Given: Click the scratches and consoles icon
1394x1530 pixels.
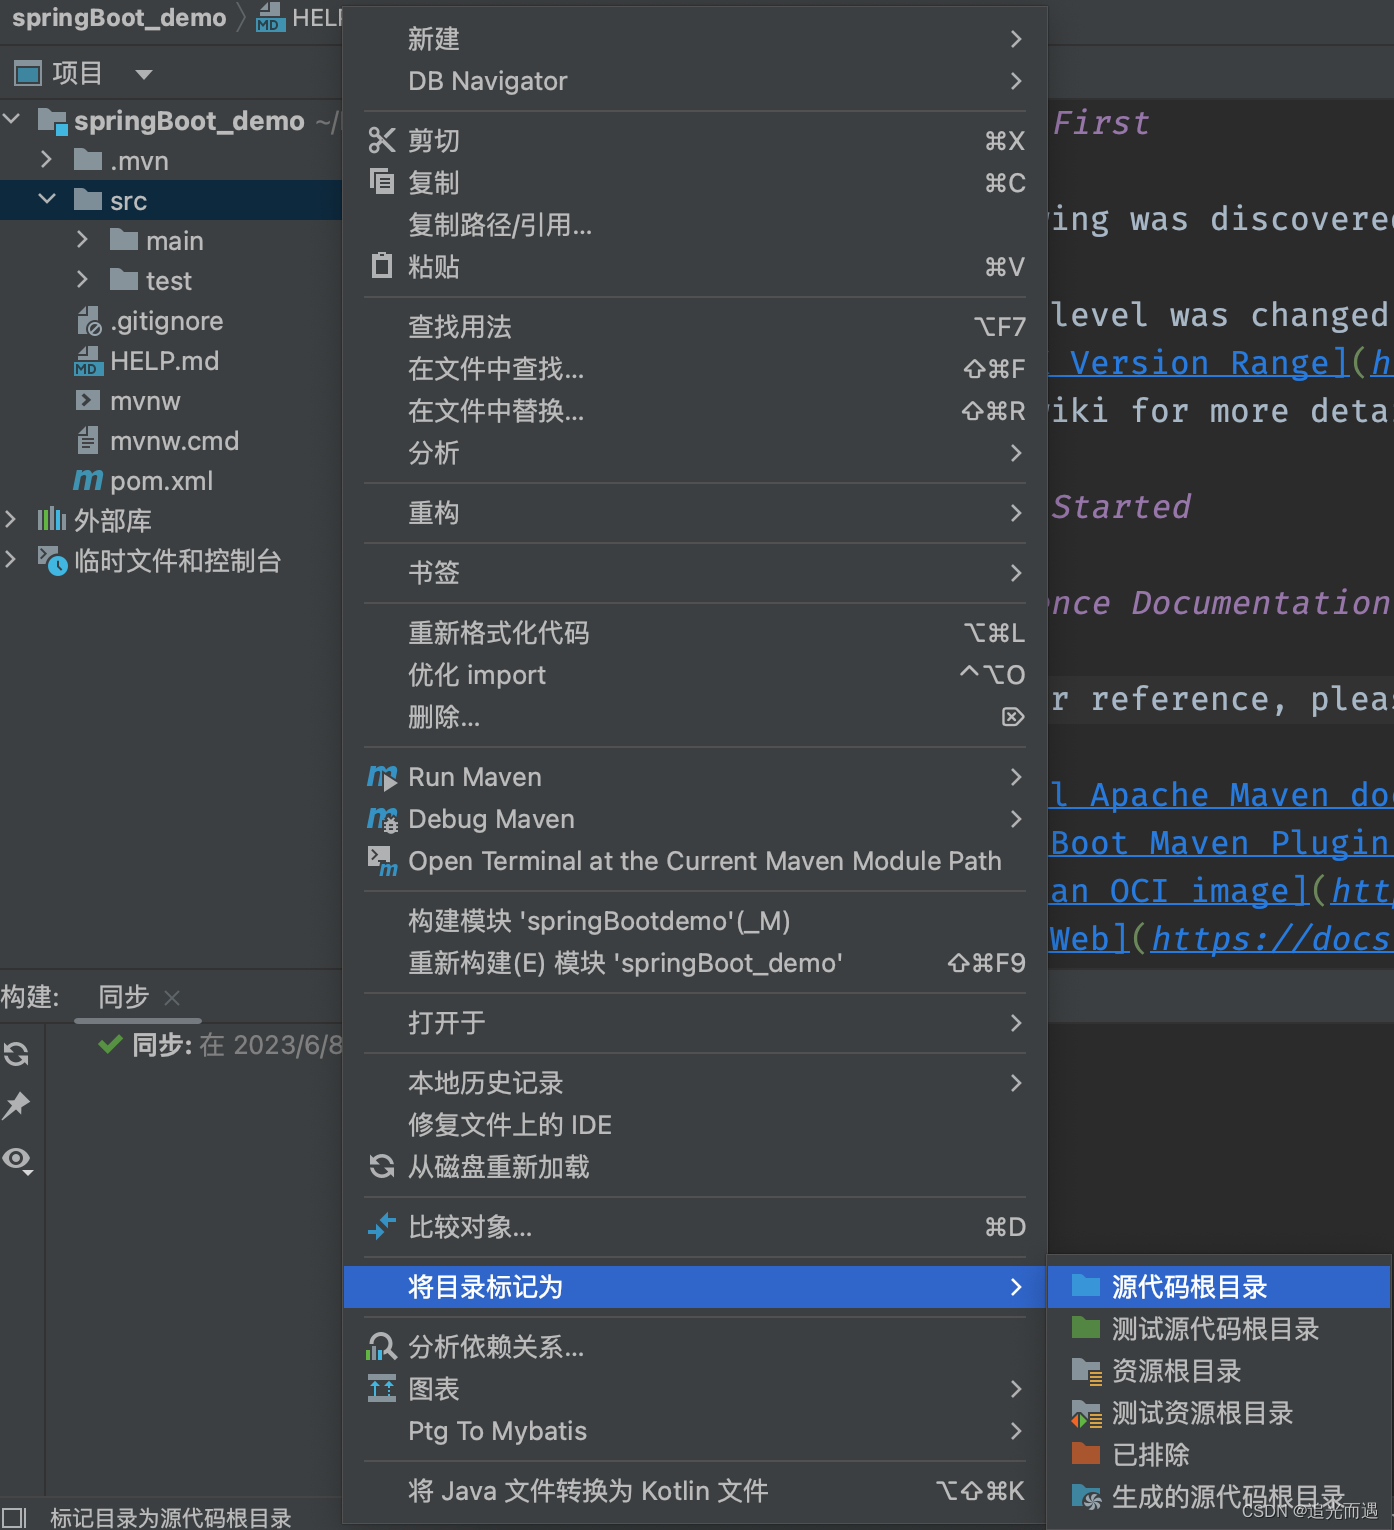Looking at the screenshot, I should point(52,560).
